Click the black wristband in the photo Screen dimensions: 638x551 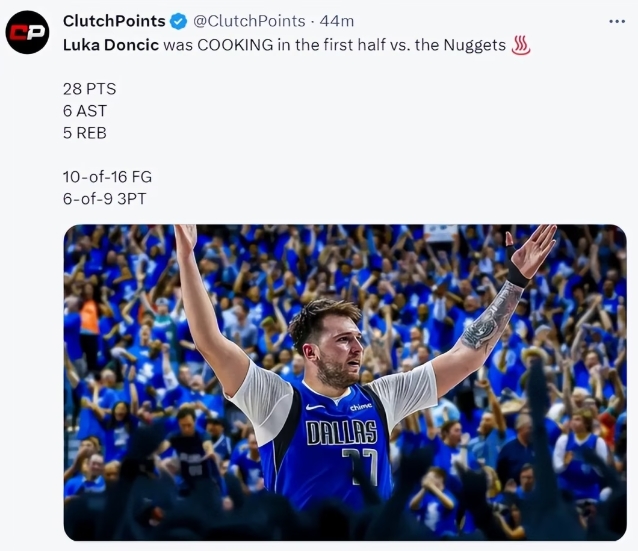[517, 273]
